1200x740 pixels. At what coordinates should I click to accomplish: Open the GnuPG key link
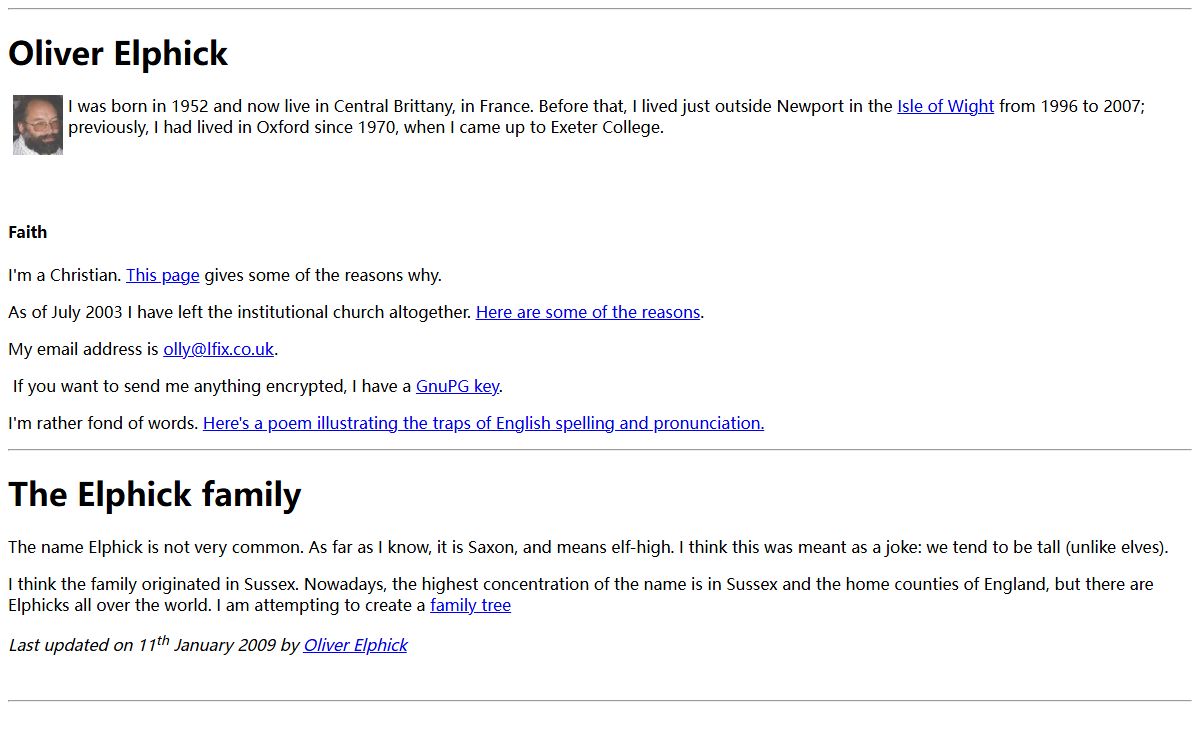457,386
